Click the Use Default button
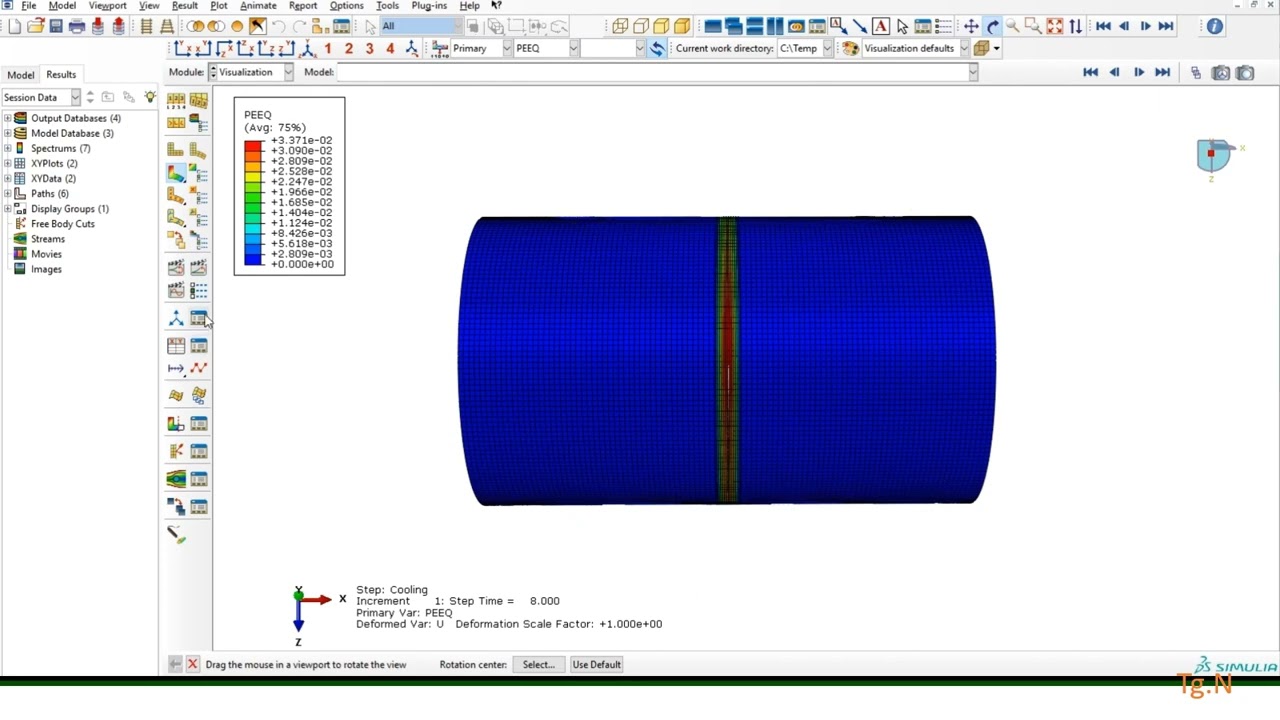This screenshot has height=720, width=1280. [x=596, y=664]
